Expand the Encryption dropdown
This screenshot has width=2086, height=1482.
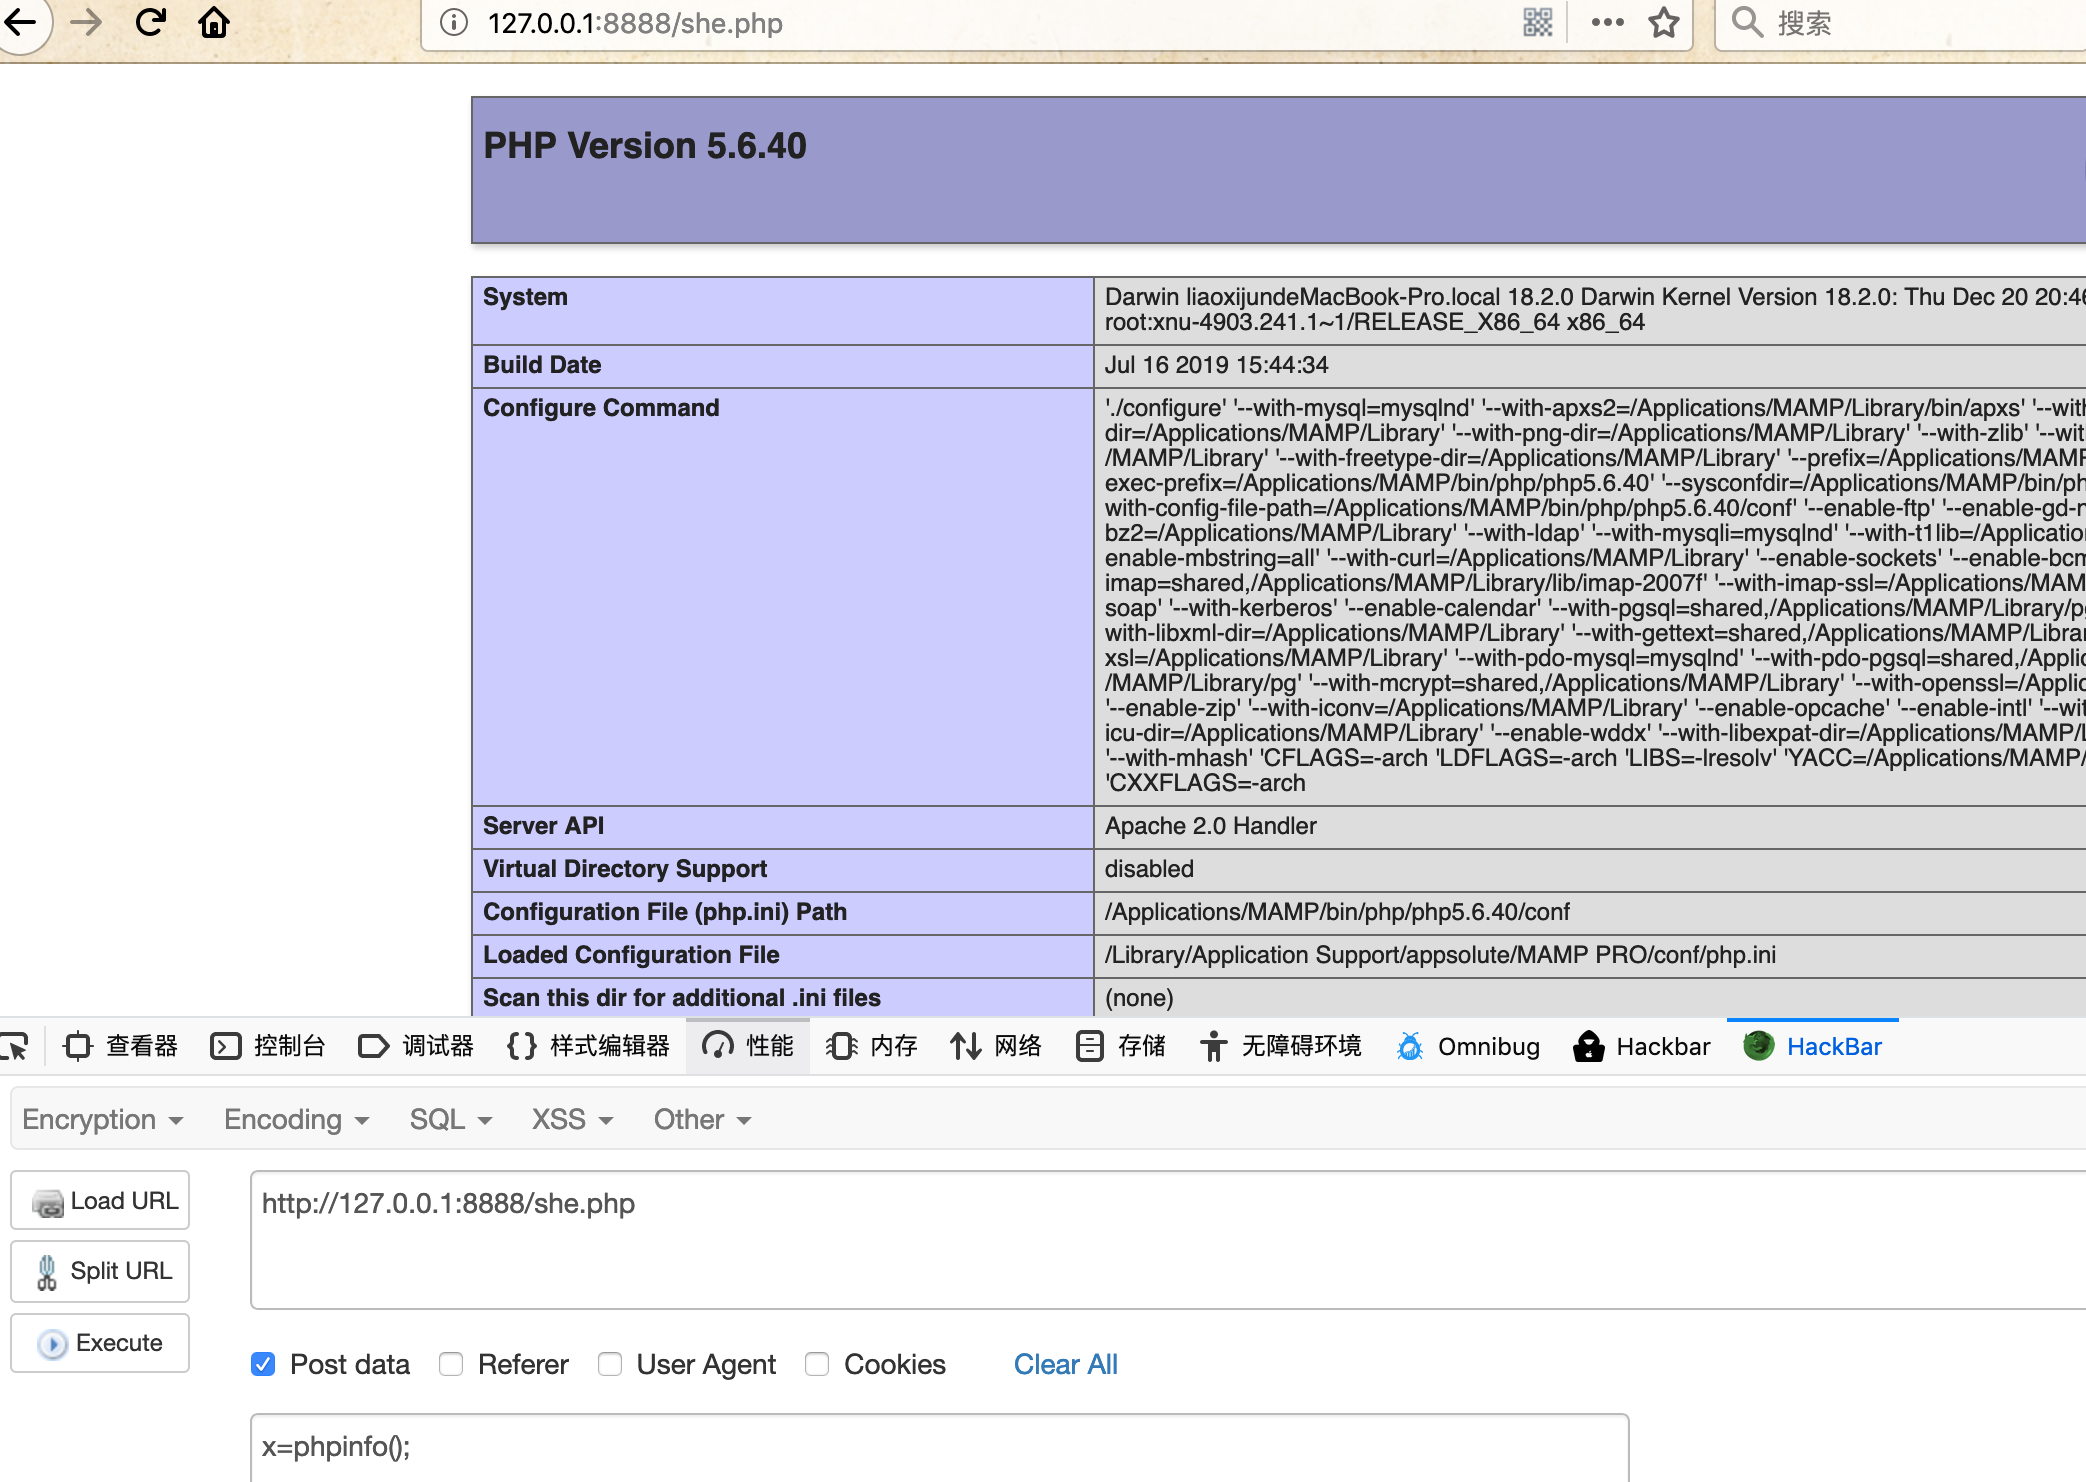click(102, 1120)
